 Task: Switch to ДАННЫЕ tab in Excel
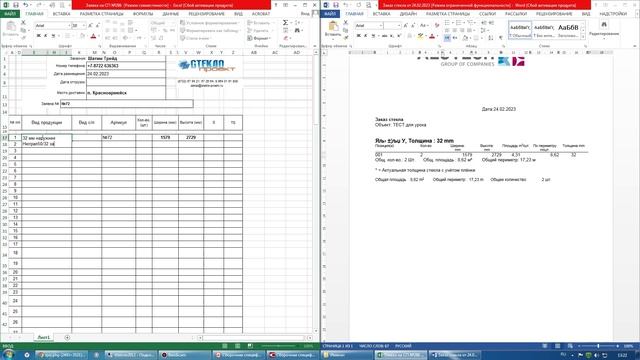coord(171,14)
